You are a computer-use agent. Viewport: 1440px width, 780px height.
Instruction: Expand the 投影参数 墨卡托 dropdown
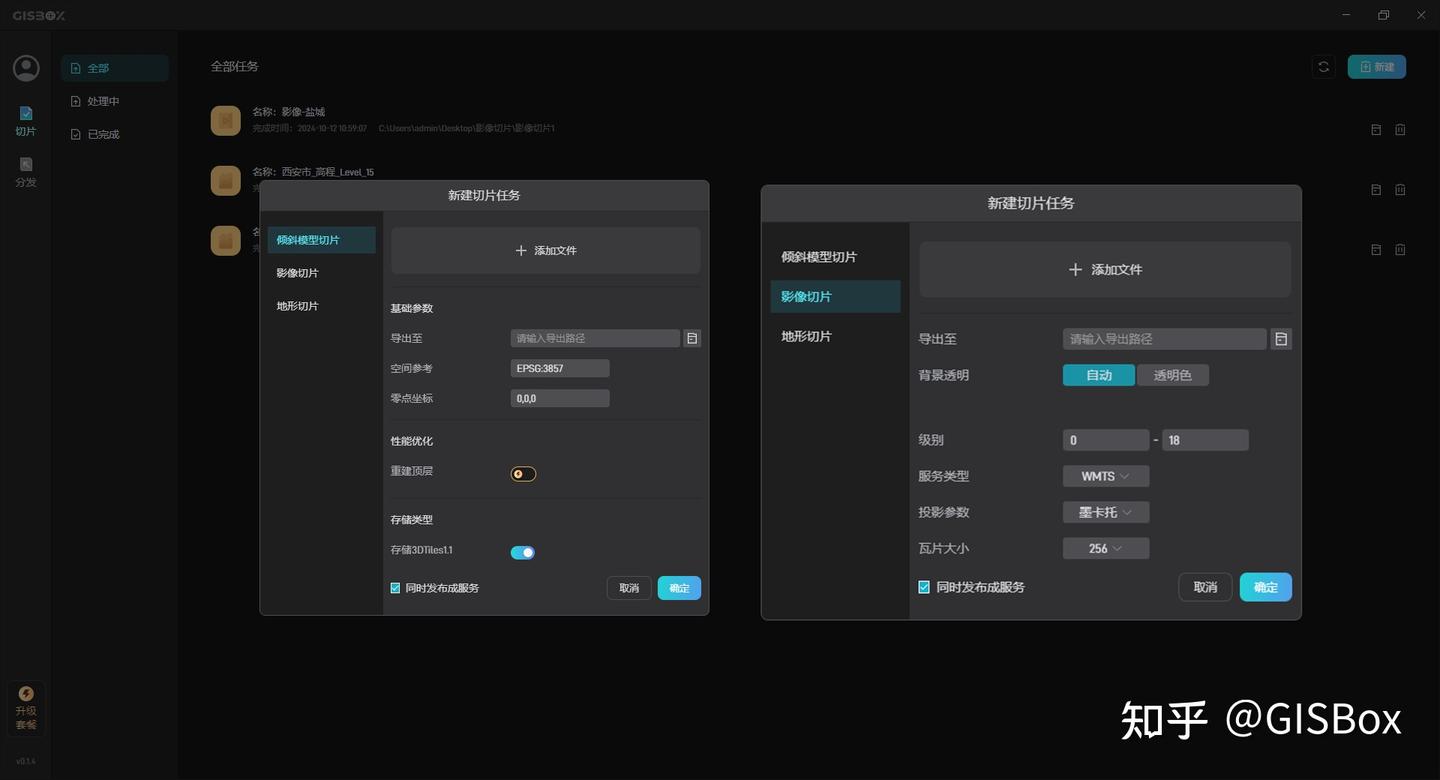(1105, 512)
